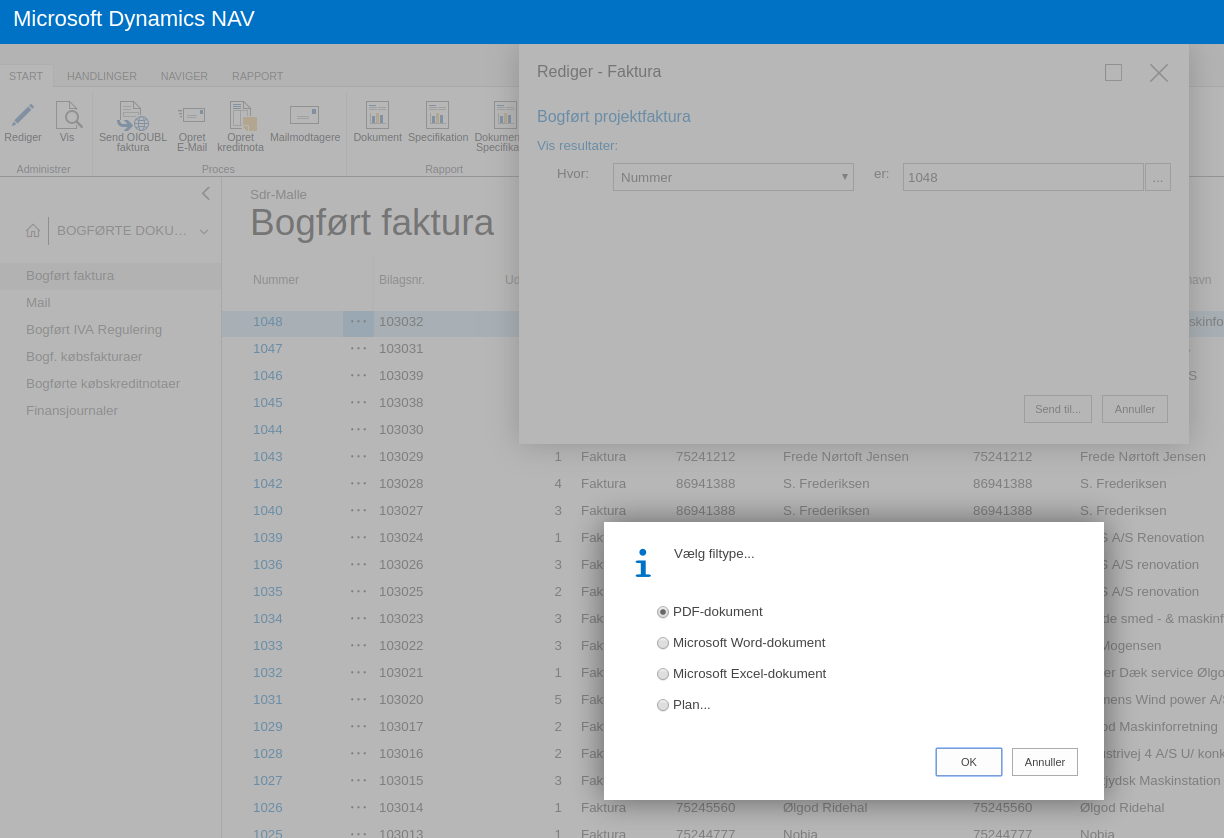This screenshot has height=838, width=1224.
Task: Maximize the Rediger - Faktura dialog
Action: (x=1113, y=72)
